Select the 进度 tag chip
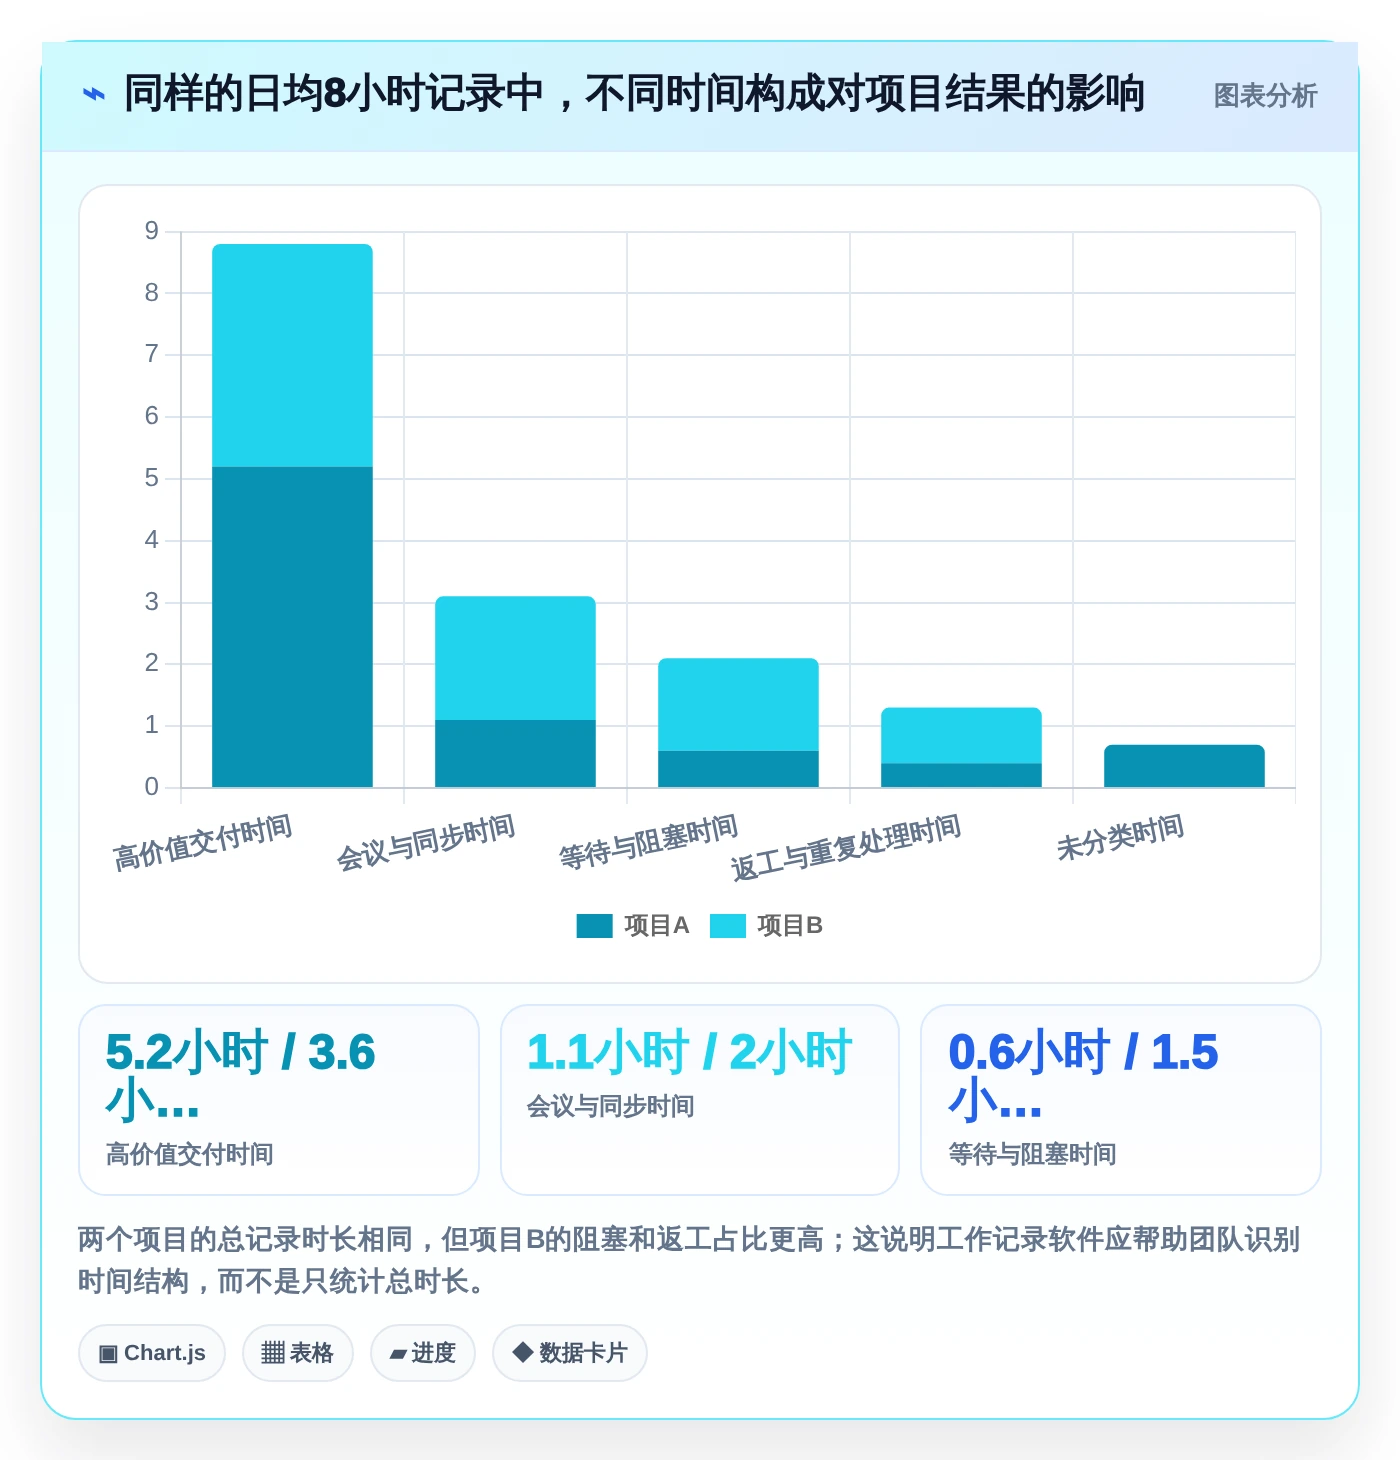Viewport: 1400px width, 1460px height. click(423, 1353)
